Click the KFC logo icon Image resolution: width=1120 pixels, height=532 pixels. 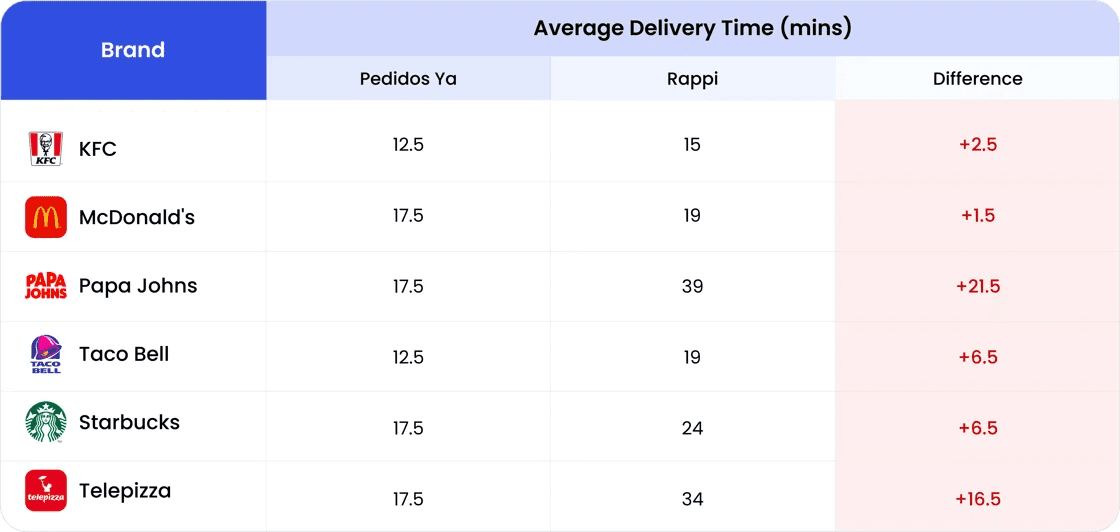46,149
